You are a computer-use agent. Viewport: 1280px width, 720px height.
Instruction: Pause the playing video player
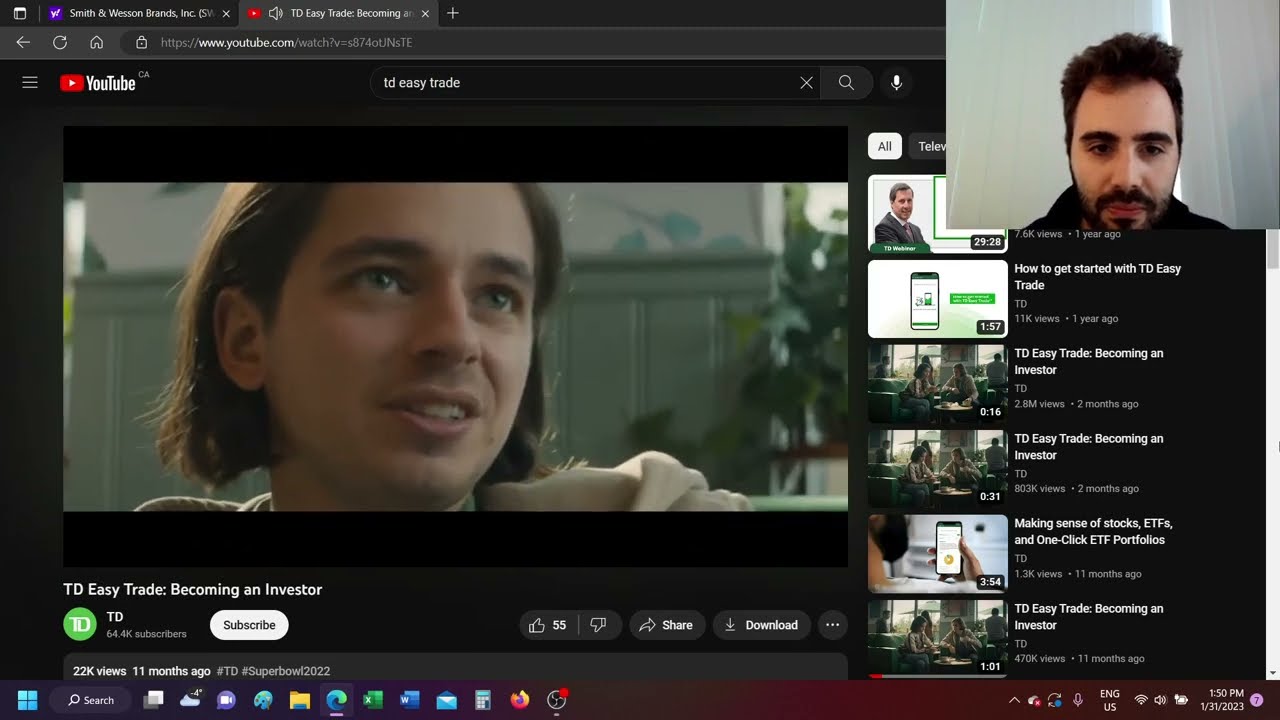(455, 346)
